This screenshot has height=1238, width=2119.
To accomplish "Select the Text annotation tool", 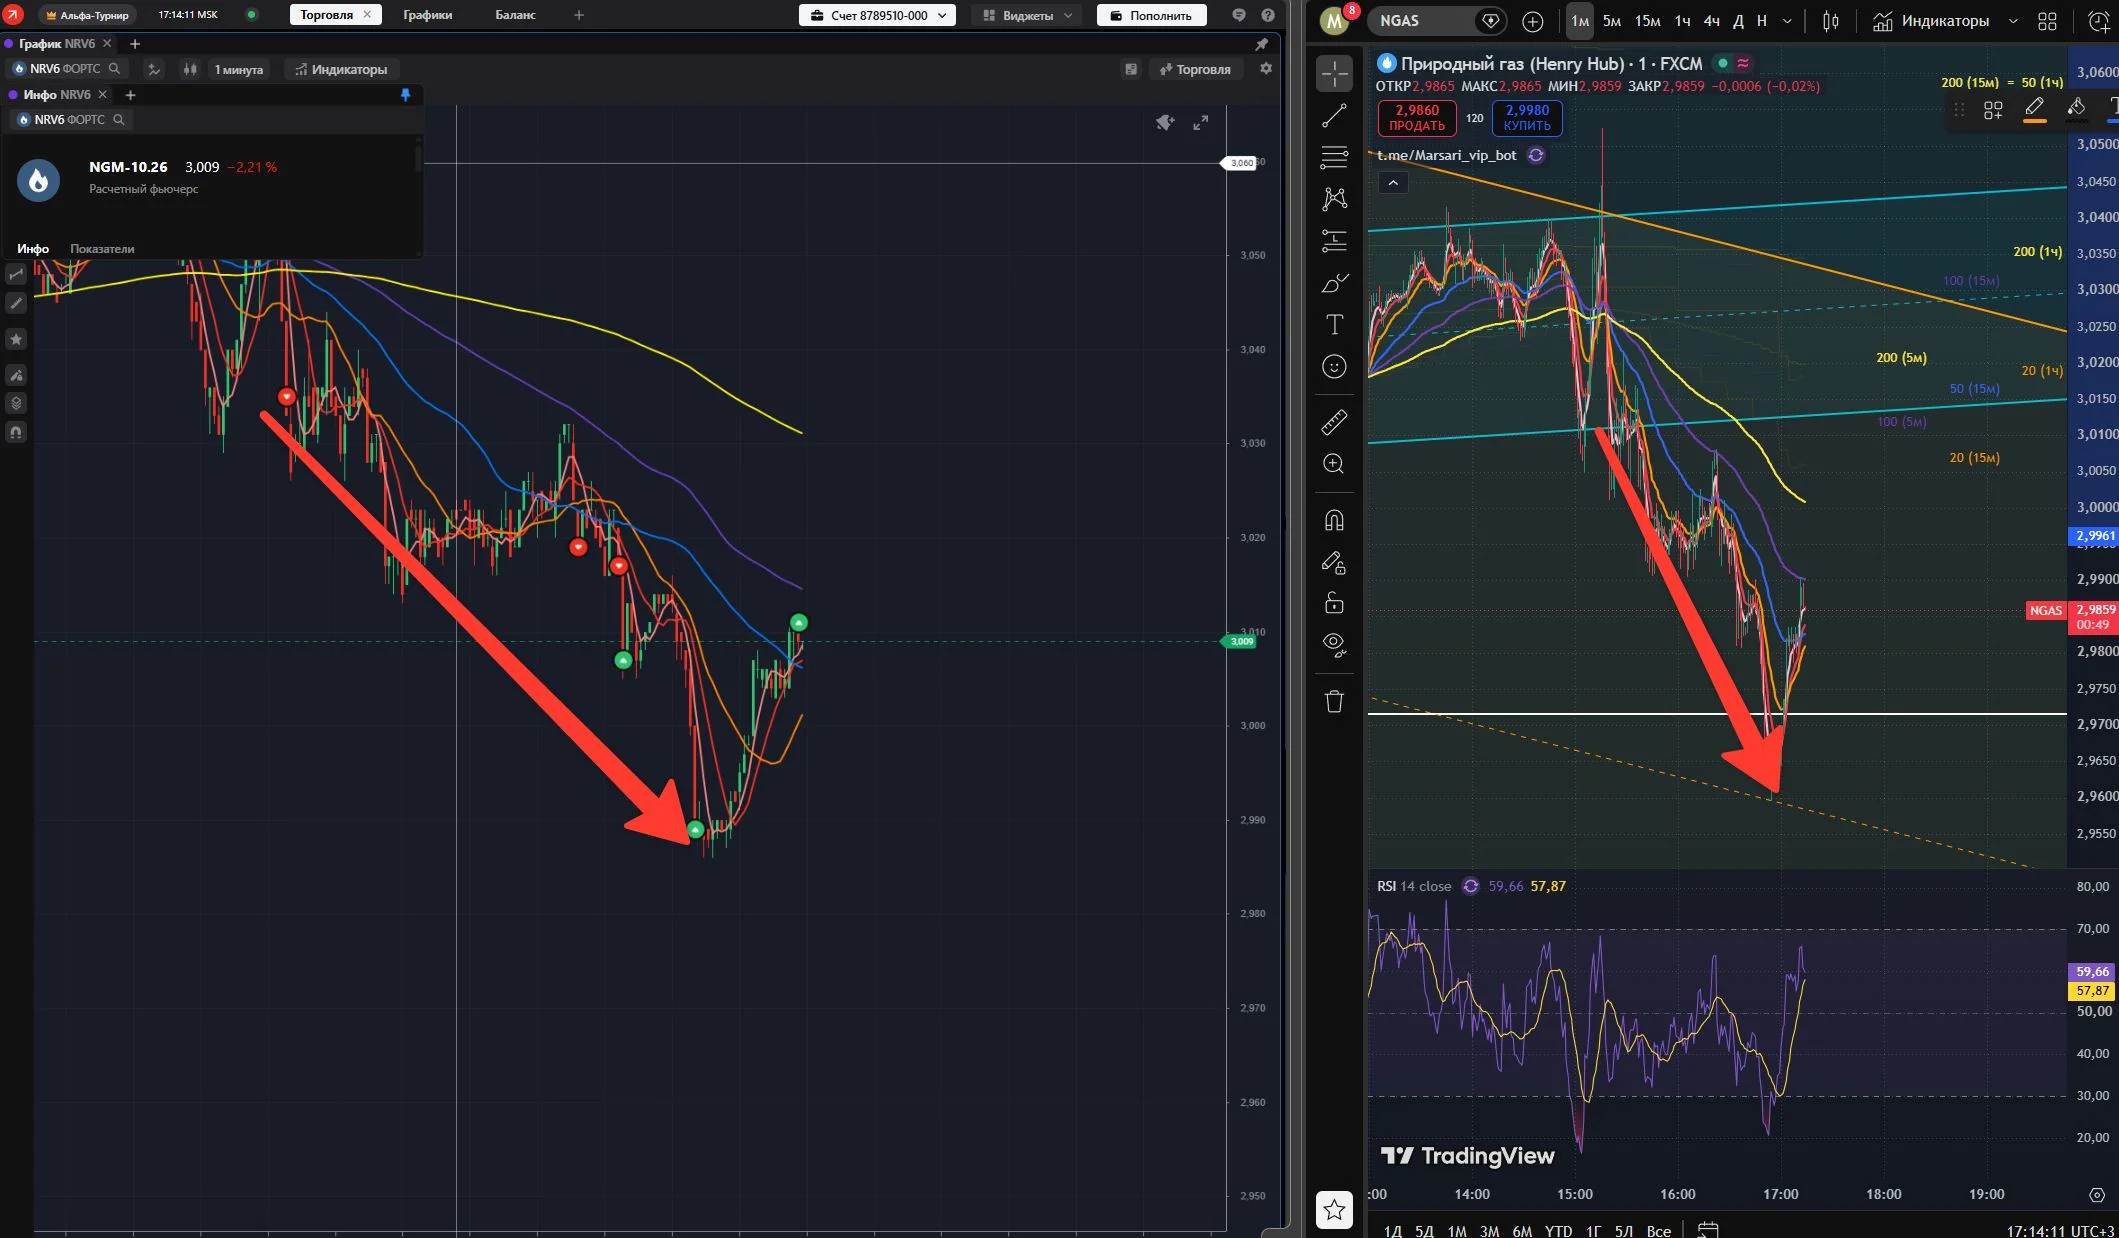I will 1334,324.
